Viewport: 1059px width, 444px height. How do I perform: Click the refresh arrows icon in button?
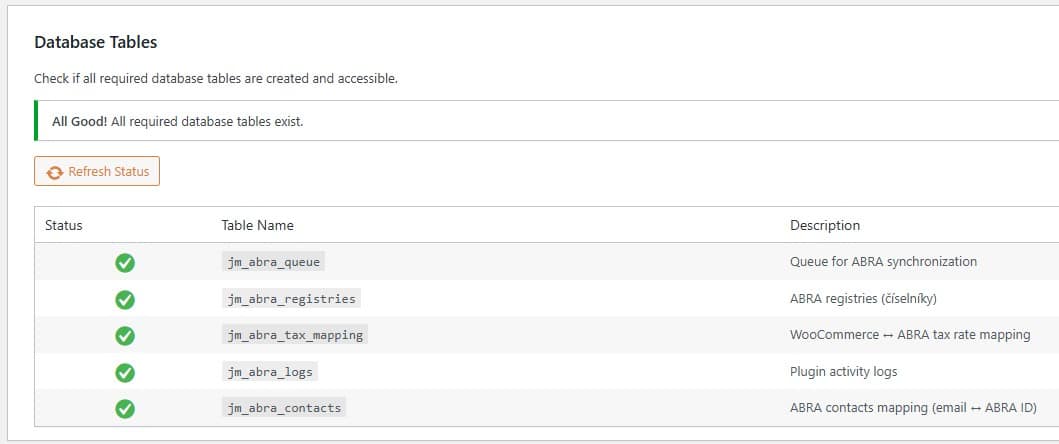pyautogui.click(x=55, y=172)
